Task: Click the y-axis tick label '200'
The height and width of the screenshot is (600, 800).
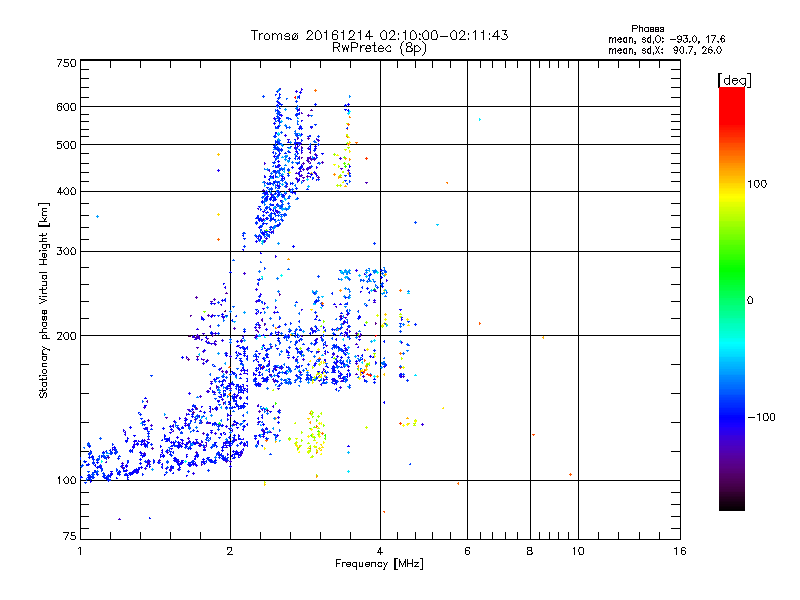Action: coord(66,336)
